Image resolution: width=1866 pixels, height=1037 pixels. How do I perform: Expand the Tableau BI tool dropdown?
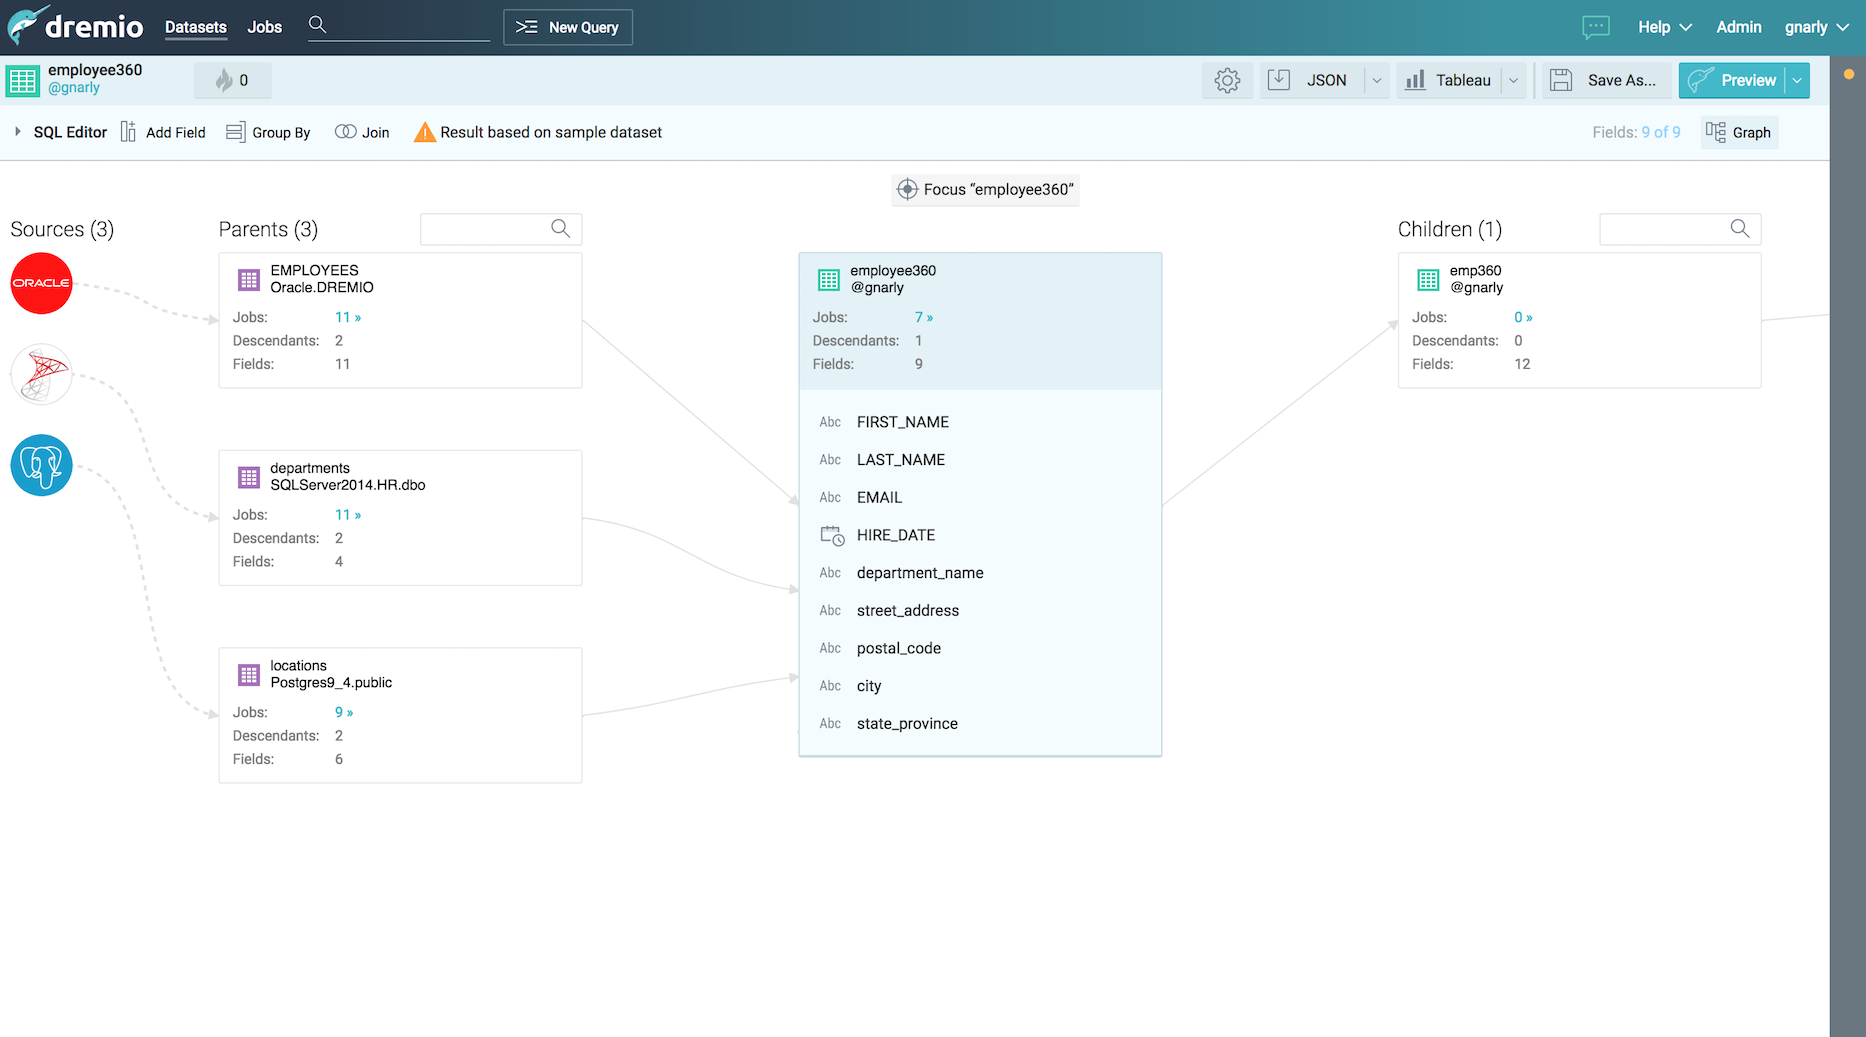pyautogui.click(x=1514, y=80)
